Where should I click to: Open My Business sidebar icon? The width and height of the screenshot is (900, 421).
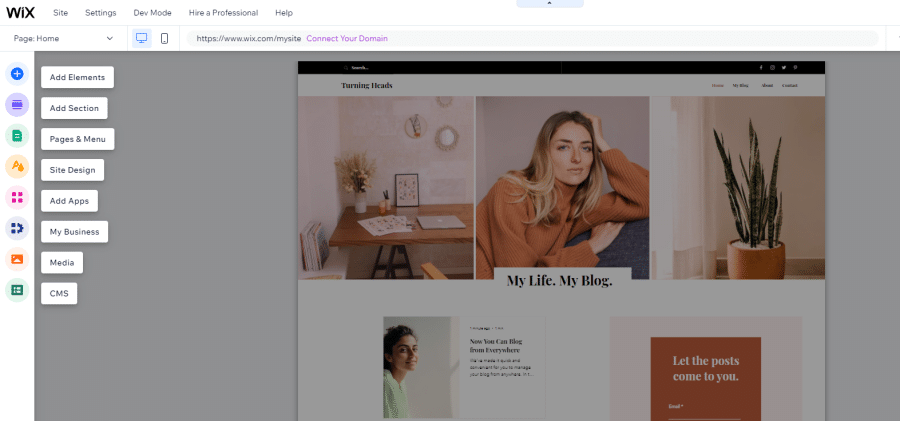pyautogui.click(x=17, y=229)
